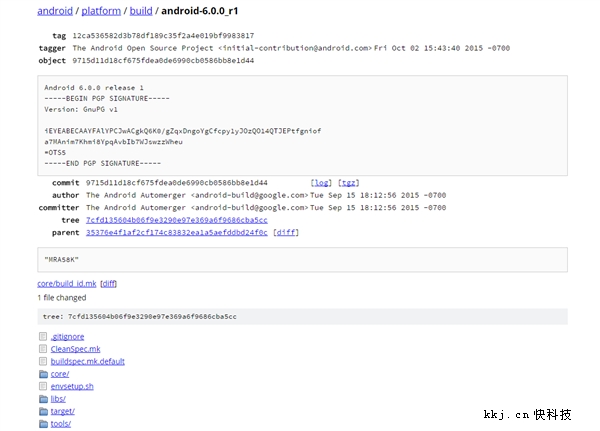Open the target/ directory link
The width and height of the screenshot is (600, 431).
click(x=62, y=411)
